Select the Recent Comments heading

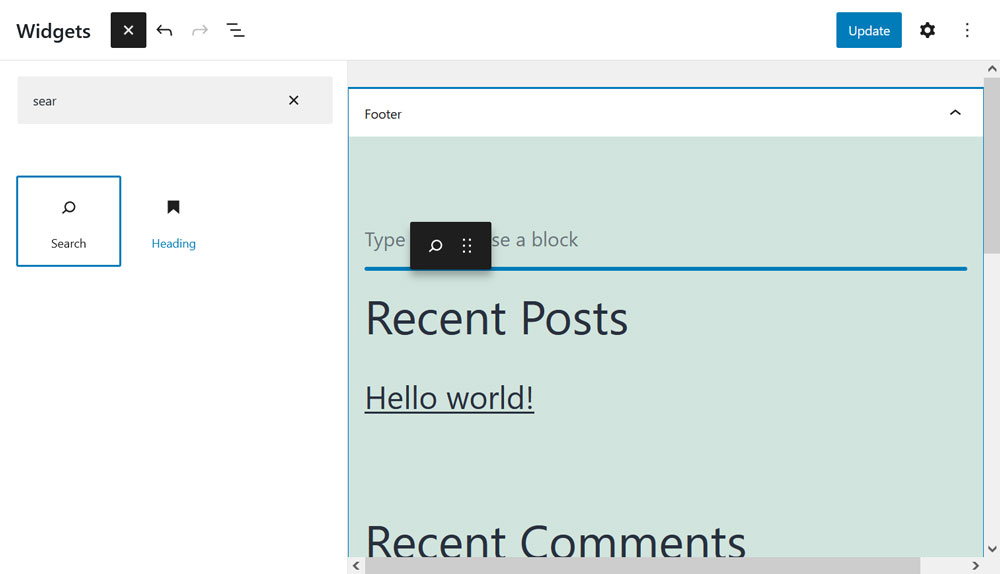pyautogui.click(x=555, y=541)
